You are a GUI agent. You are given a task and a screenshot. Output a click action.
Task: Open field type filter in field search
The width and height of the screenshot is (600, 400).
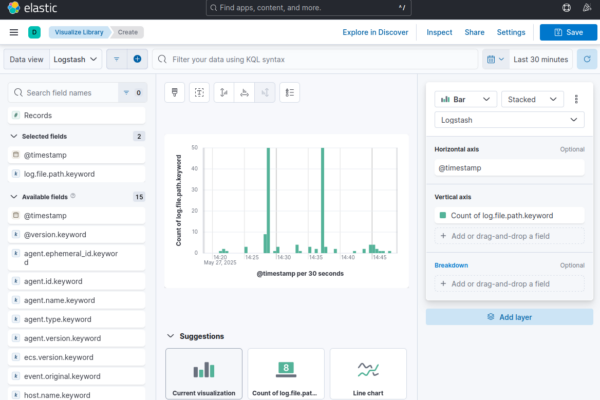point(132,93)
